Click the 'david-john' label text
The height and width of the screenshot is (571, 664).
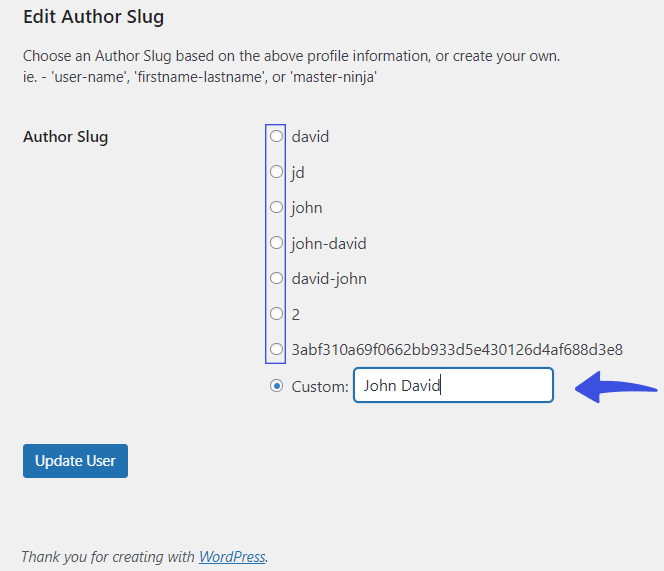[x=329, y=279]
